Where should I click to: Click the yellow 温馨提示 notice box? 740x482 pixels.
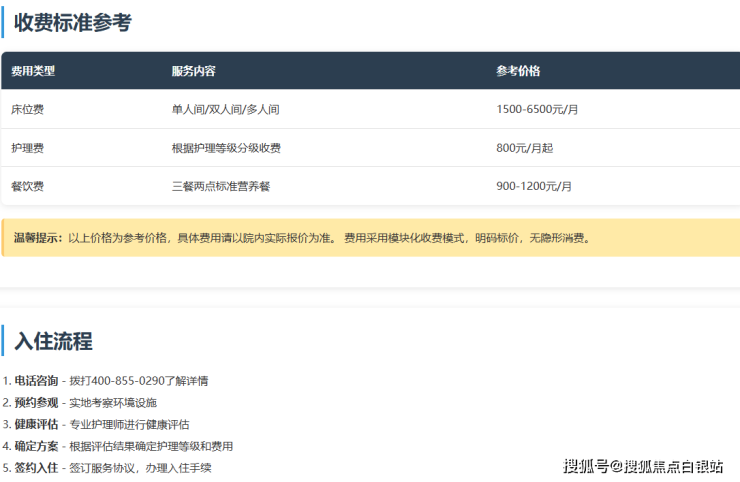point(370,238)
